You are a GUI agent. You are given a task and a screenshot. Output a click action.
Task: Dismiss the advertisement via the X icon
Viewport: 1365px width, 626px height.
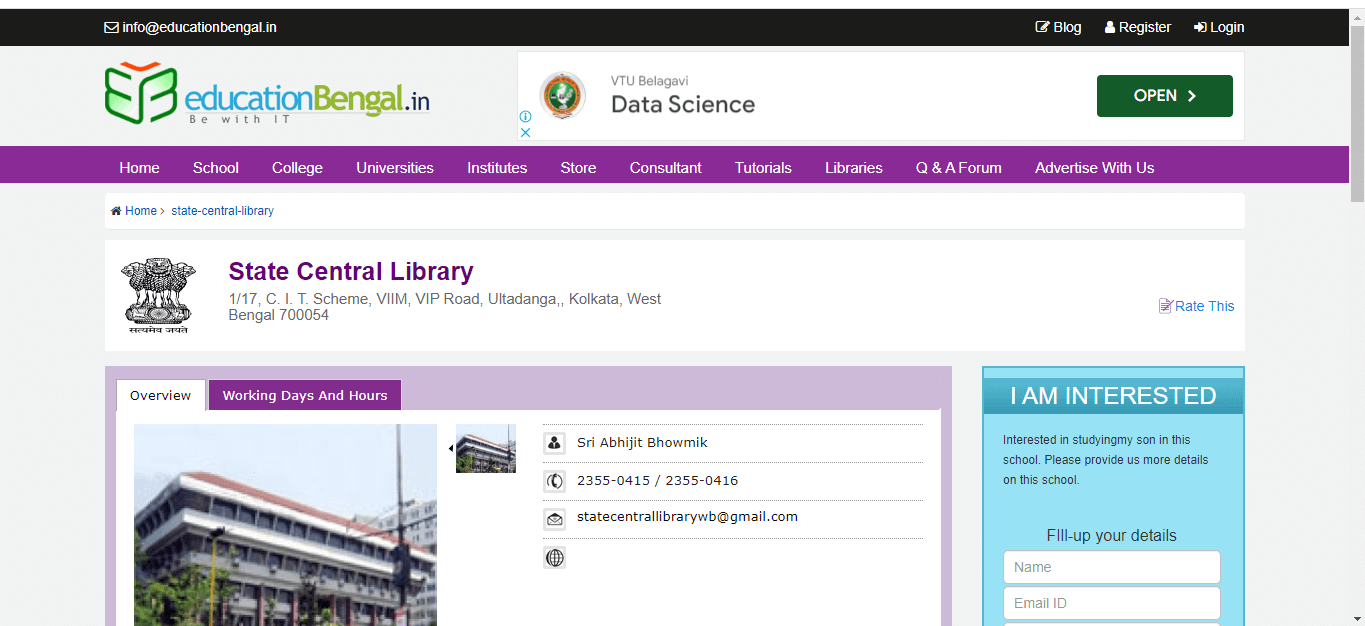525,131
